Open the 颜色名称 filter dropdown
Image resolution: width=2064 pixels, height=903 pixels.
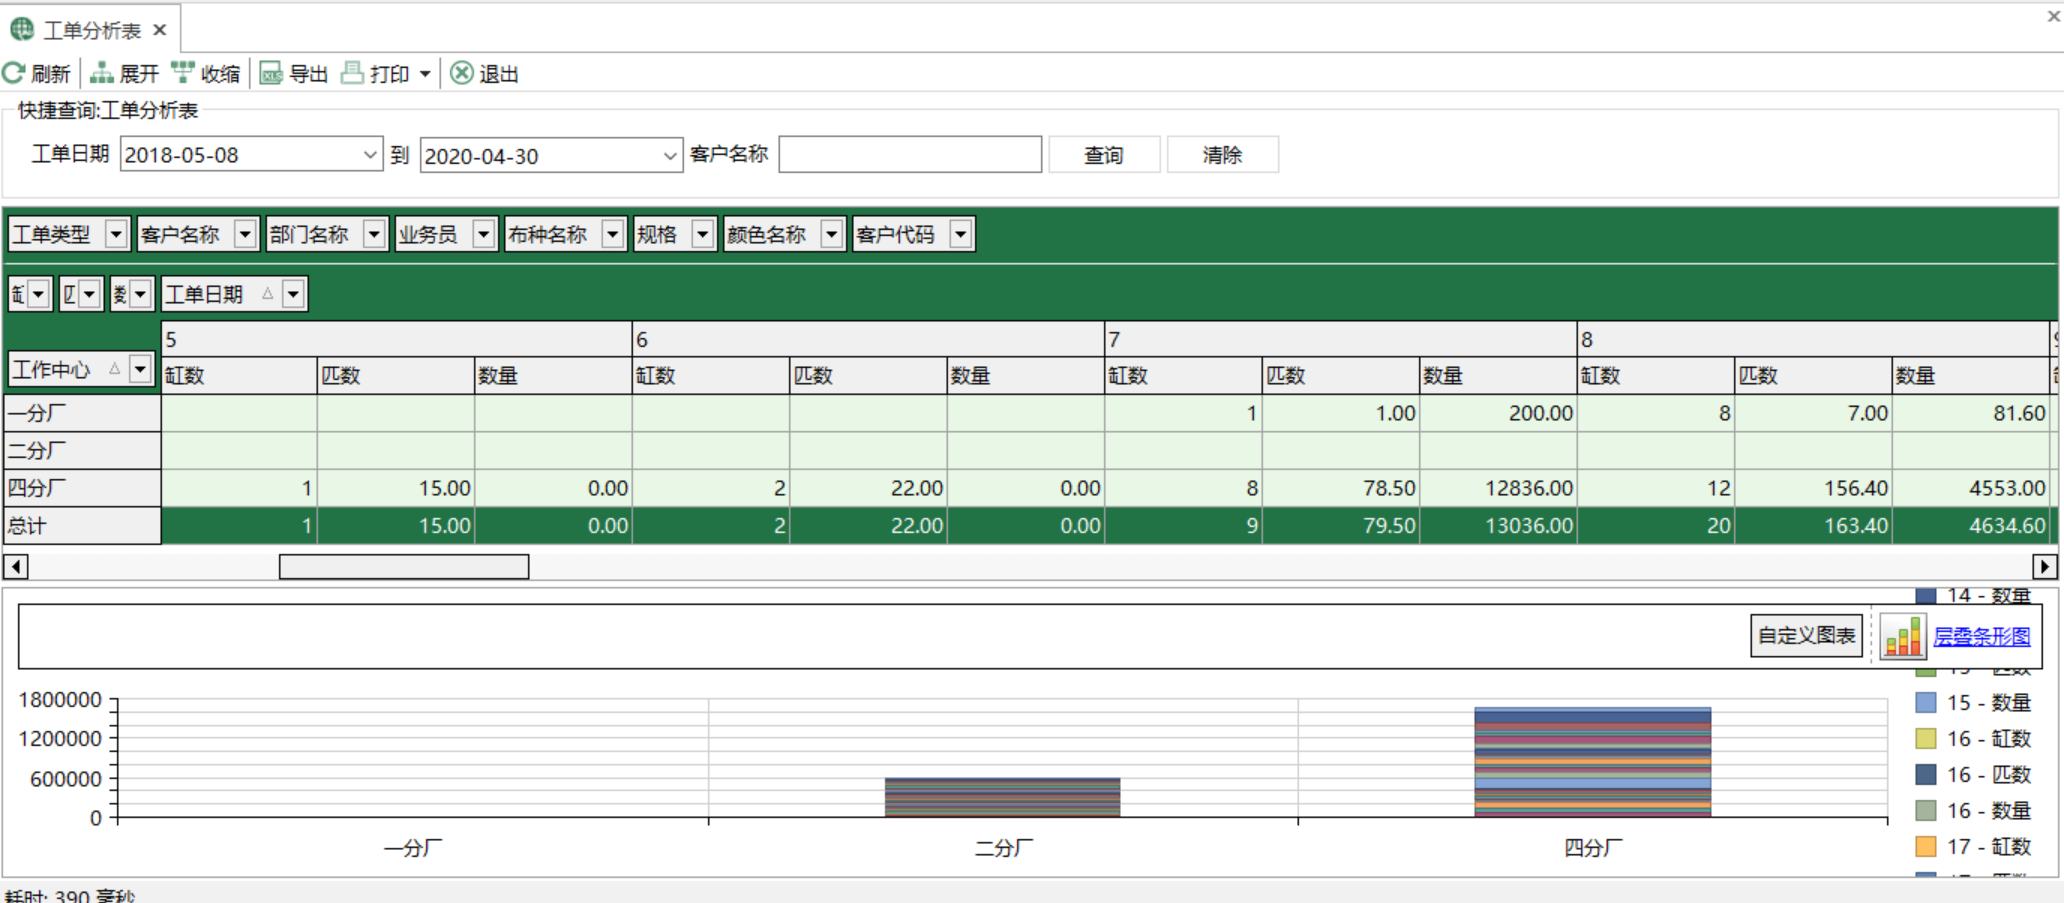pos(832,234)
